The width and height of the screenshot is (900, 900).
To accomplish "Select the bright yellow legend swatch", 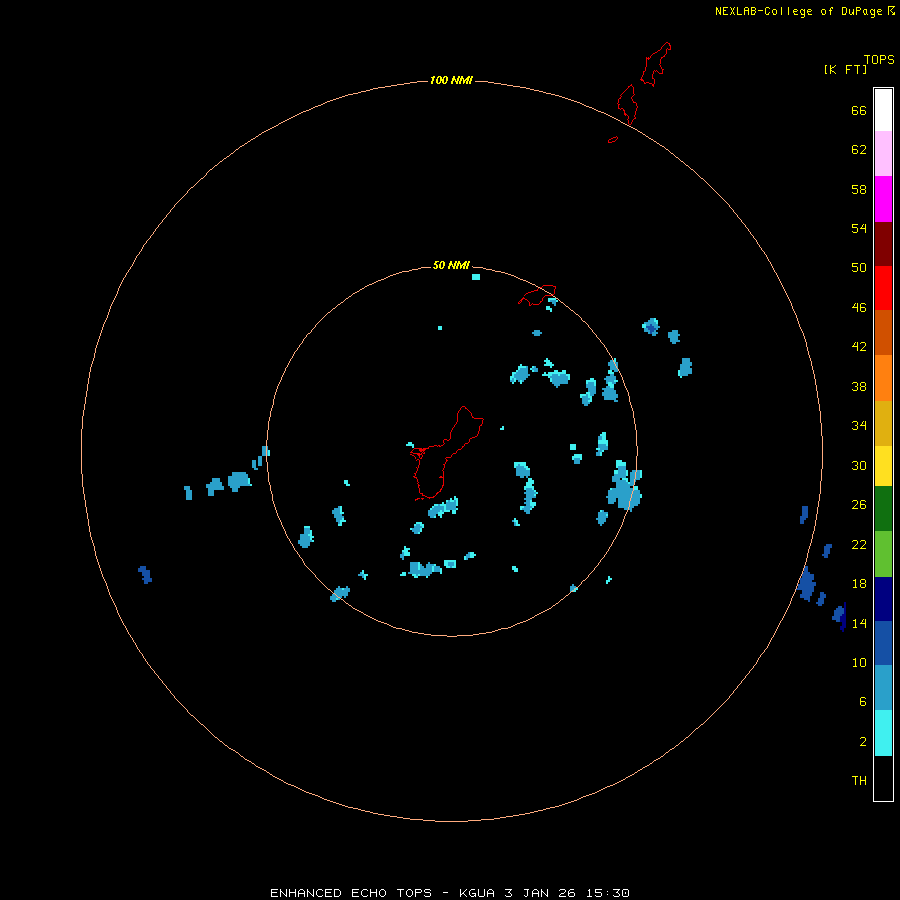I will tap(883, 466).
